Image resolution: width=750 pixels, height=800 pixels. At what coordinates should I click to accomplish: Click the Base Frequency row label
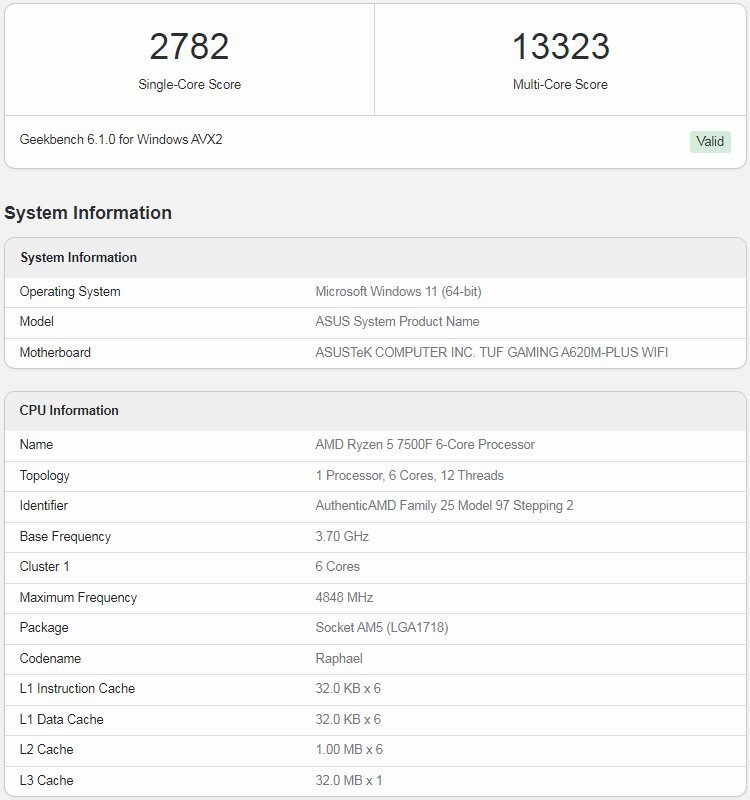click(x=65, y=536)
